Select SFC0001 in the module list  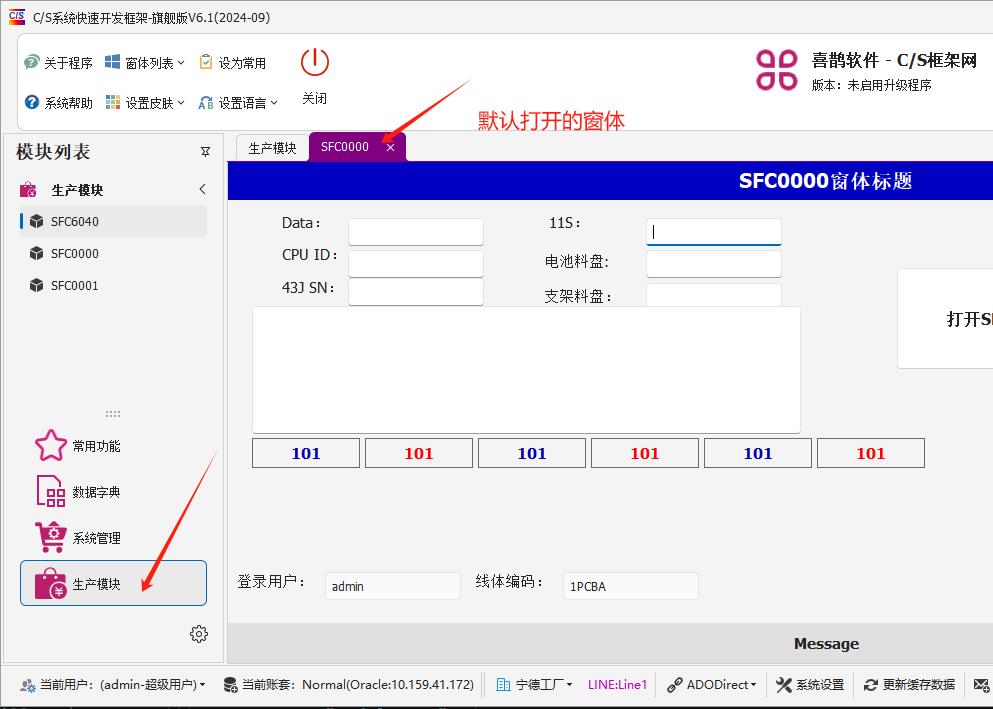(x=75, y=286)
